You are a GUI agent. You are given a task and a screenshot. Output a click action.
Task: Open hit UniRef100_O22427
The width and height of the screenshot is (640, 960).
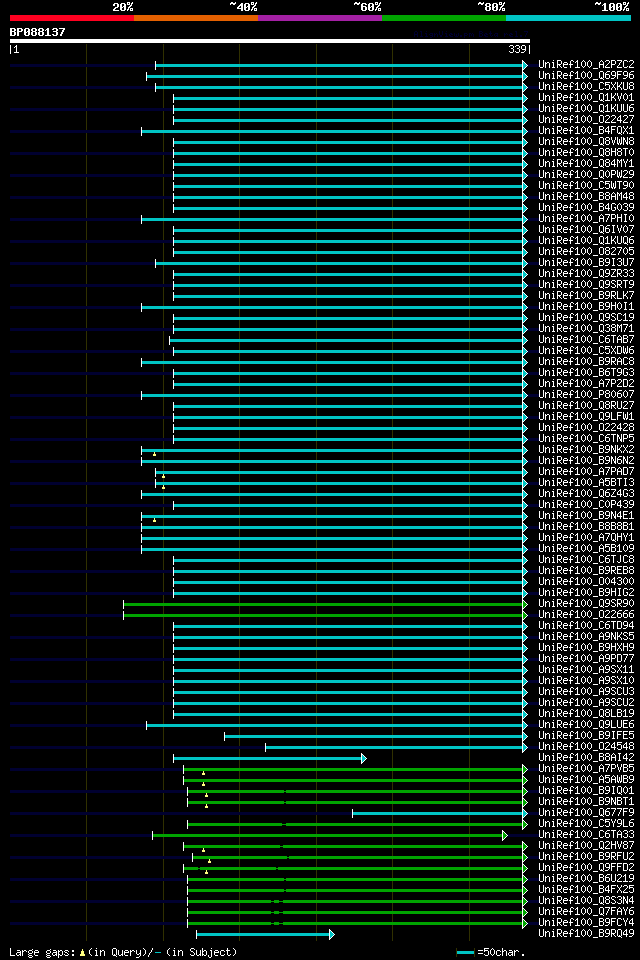[x=586, y=119]
